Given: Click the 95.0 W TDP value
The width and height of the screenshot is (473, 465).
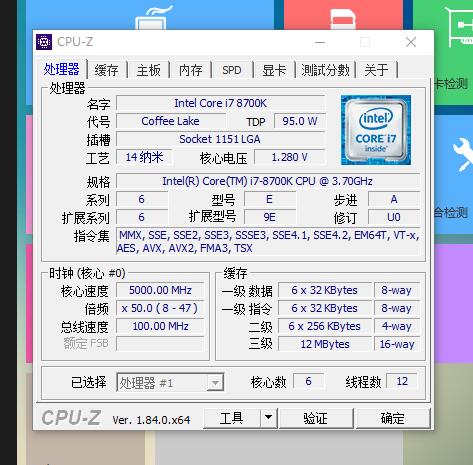Looking at the screenshot, I should (x=300, y=121).
